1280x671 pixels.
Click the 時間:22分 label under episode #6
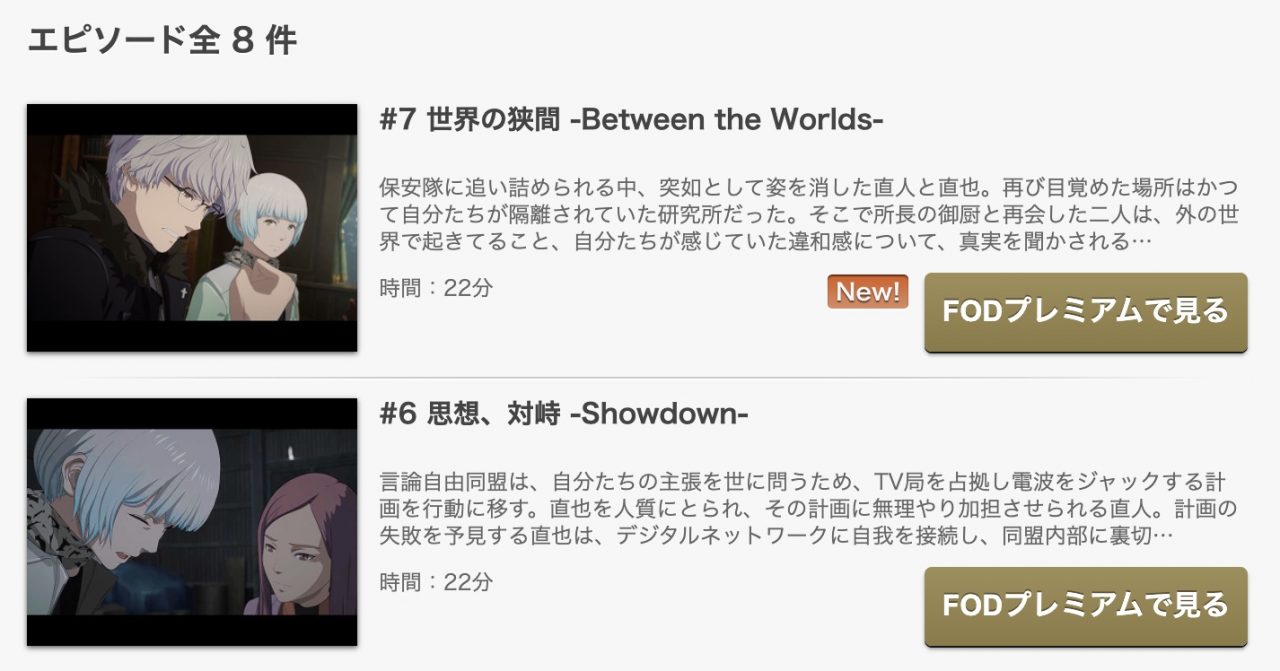tap(437, 582)
